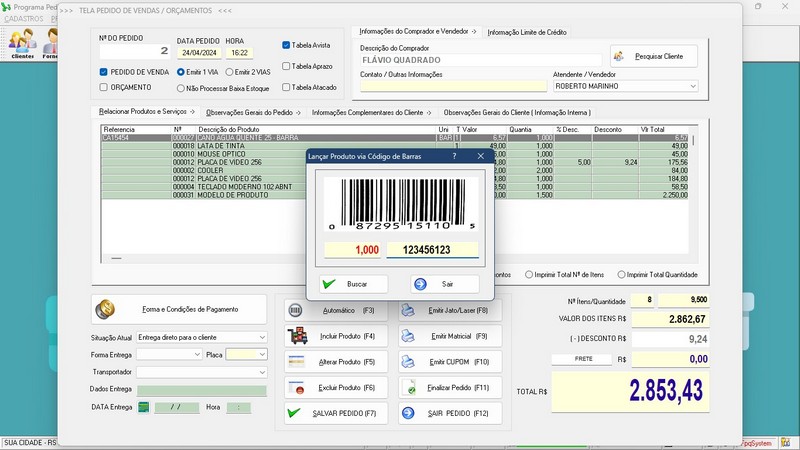Select the MODELO DE PRODUTO row
The height and width of the screenshot is (450, 800).
[395, 195]
